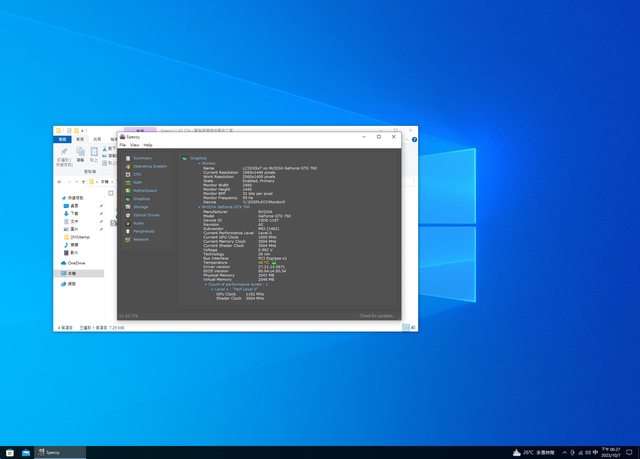Select the Operating System sidebar icon
This screenshot has height=459, width=640.
(127, 166)
